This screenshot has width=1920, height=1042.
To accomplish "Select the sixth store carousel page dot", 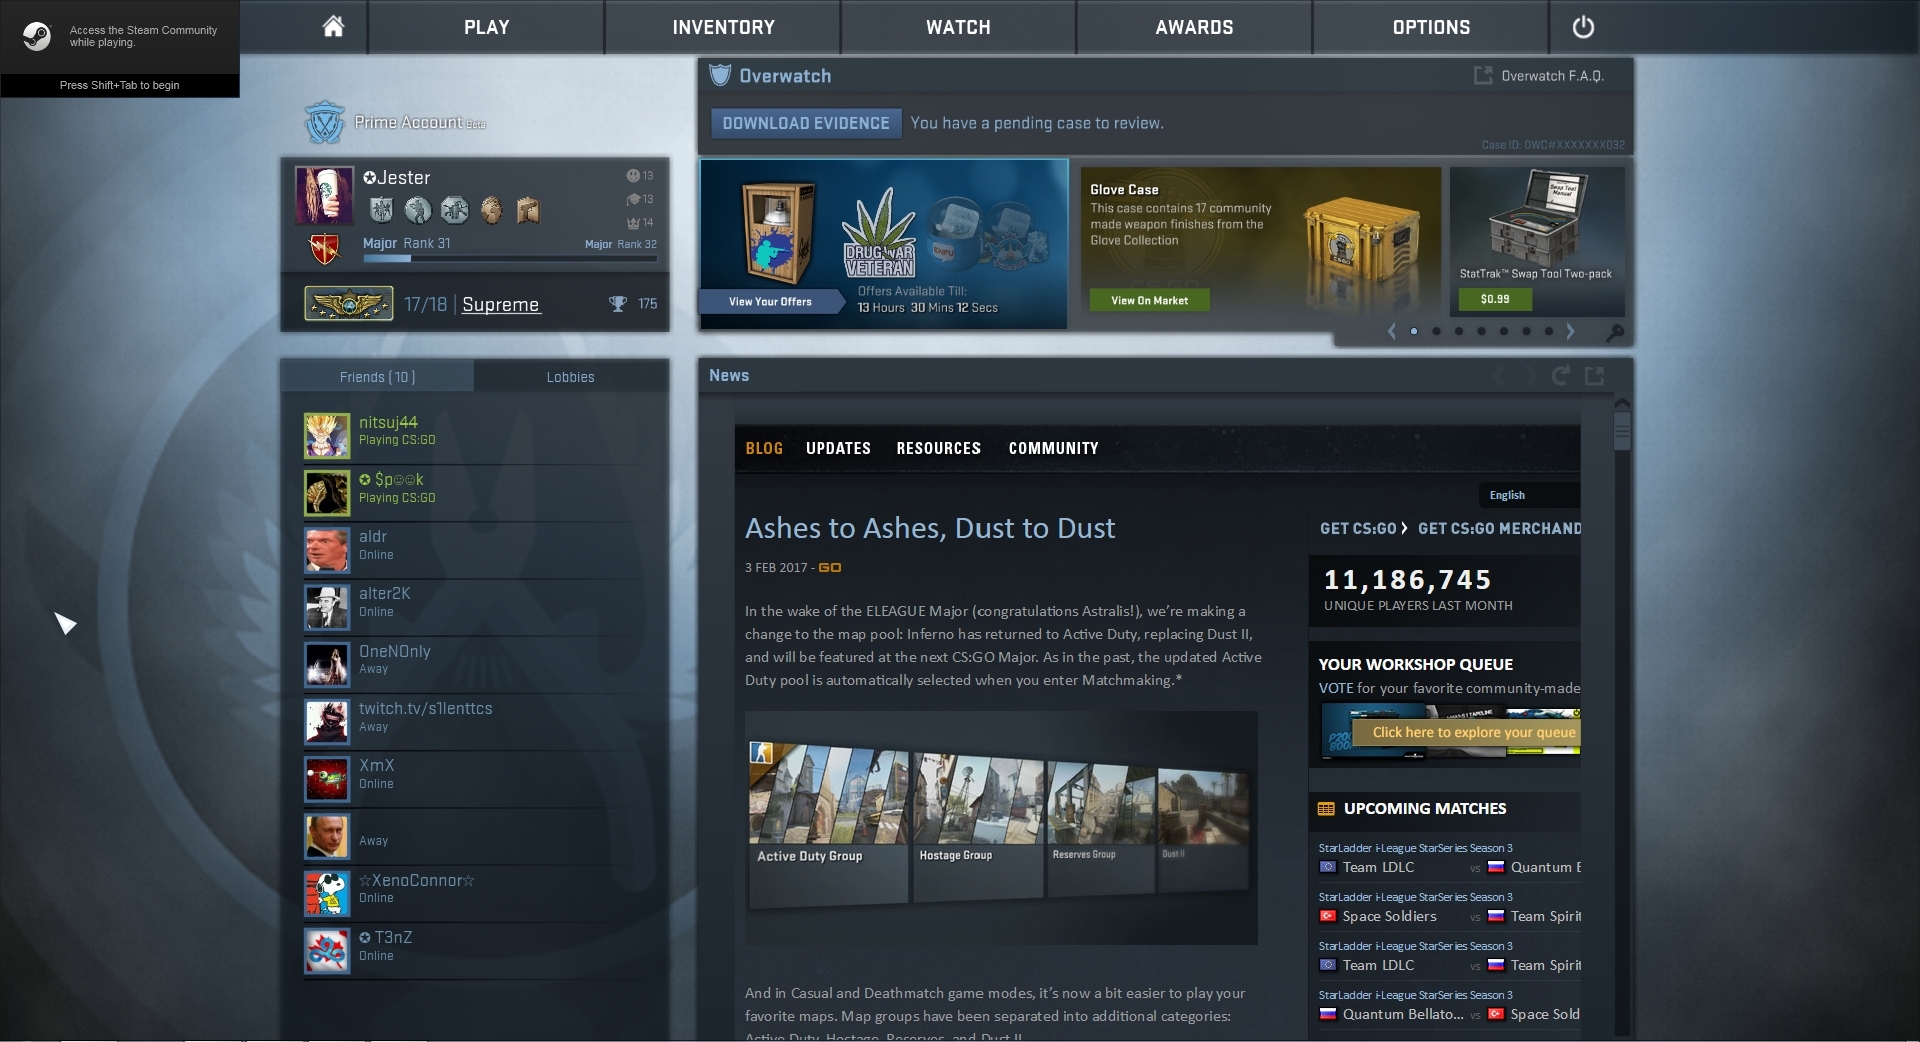I will point(1526,331).
